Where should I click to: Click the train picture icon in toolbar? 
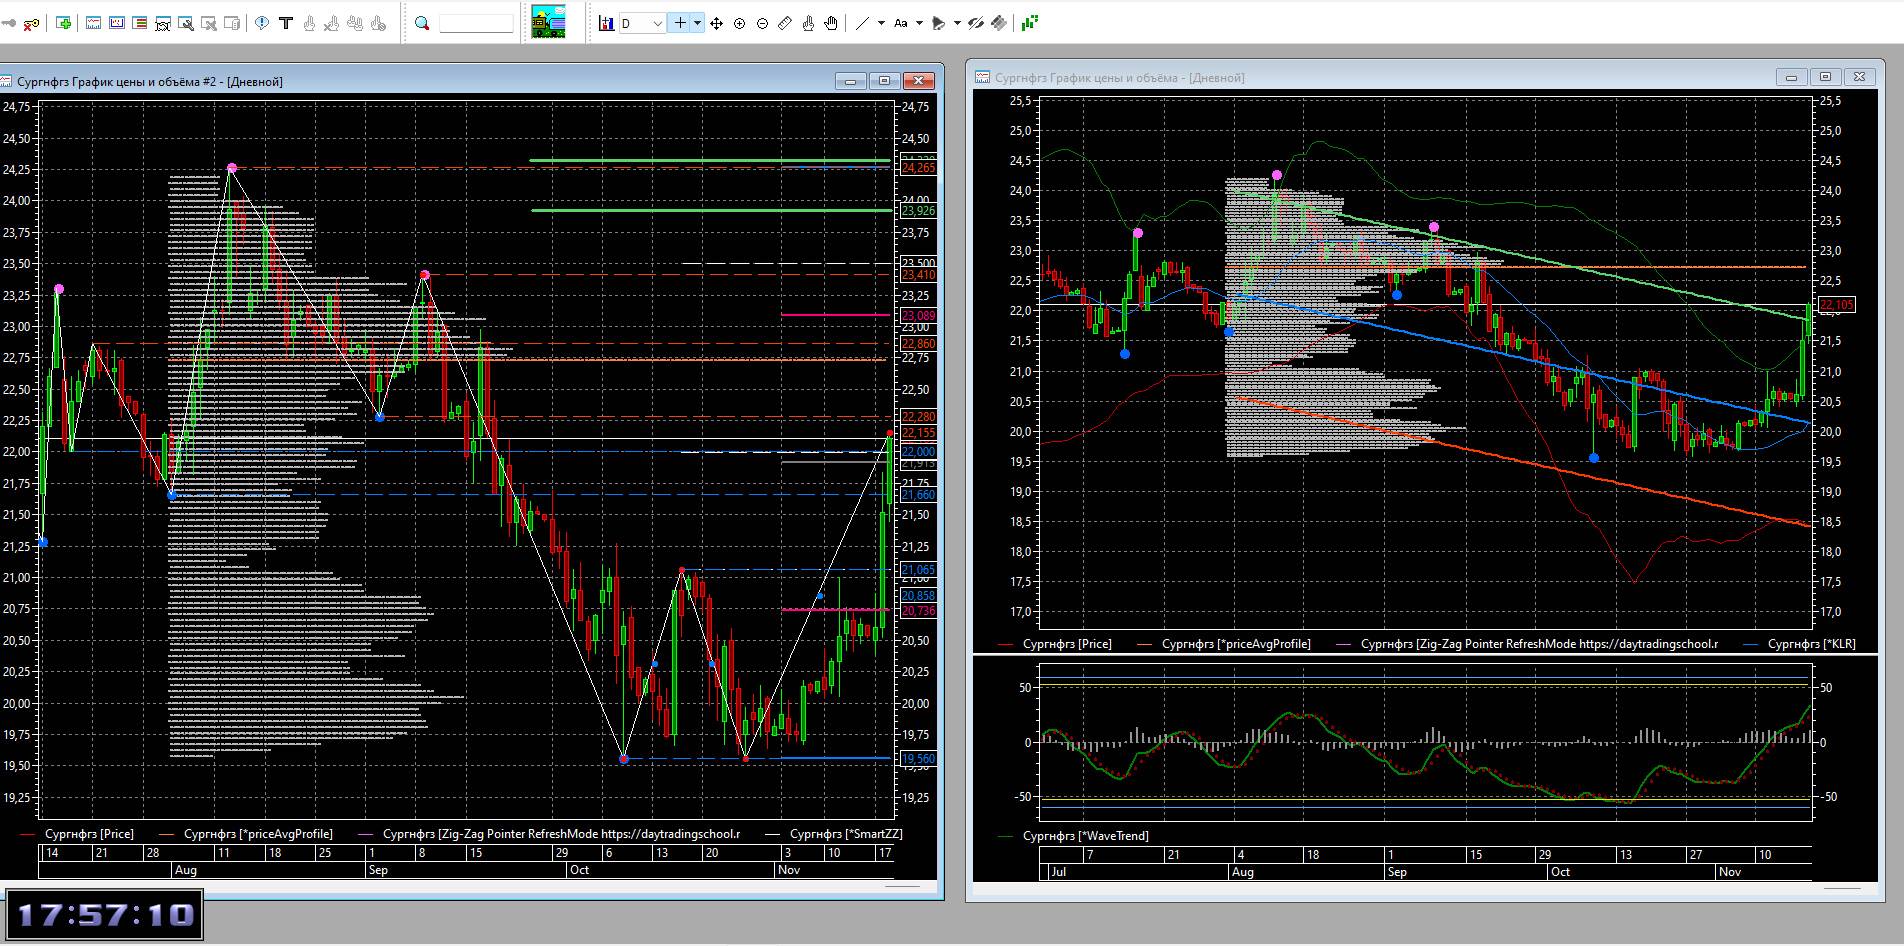pos(548,22)
